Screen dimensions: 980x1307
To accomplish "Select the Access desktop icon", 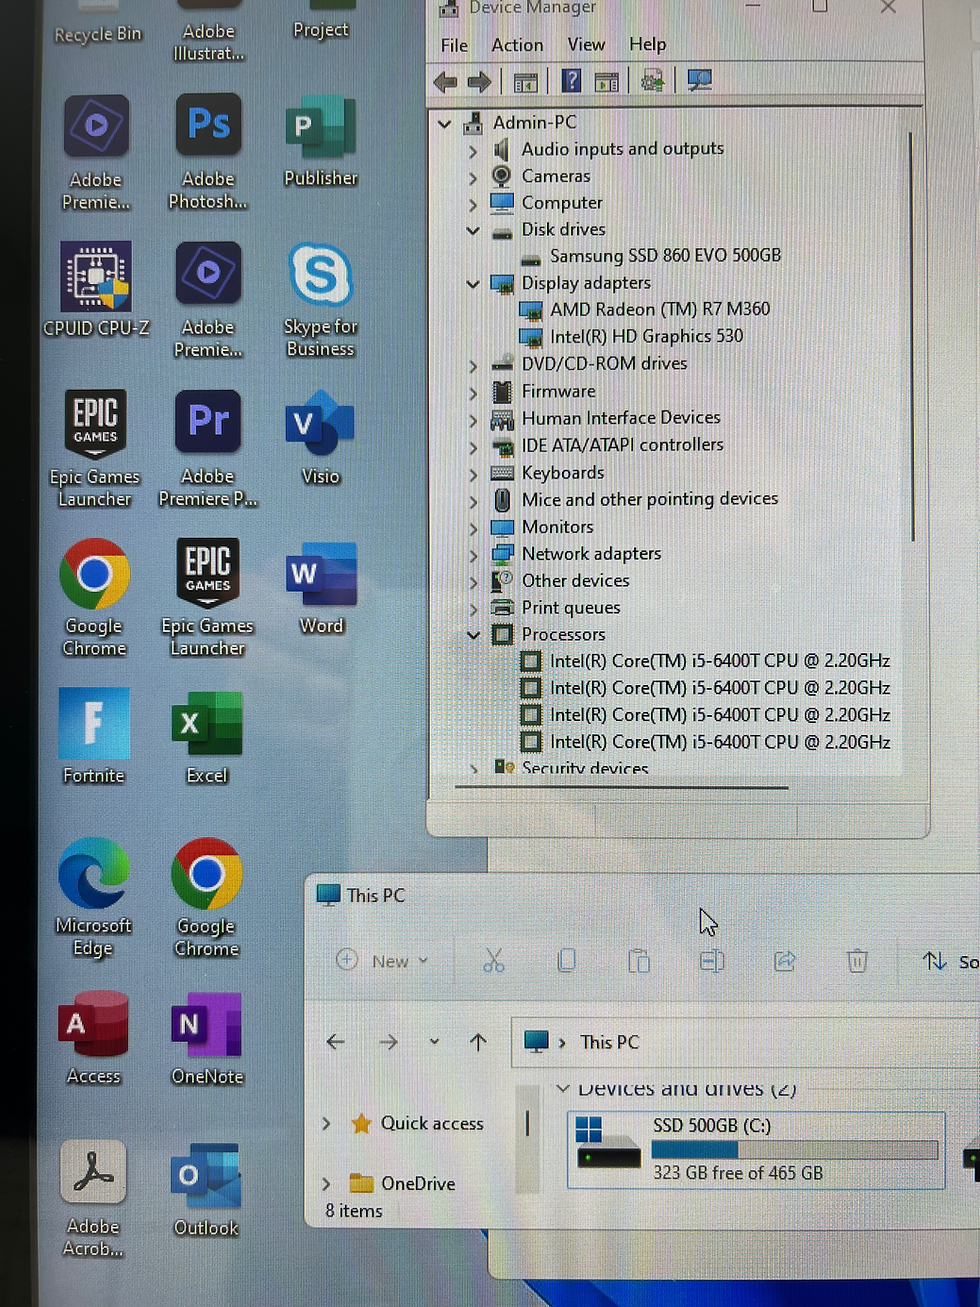I will point(93,1037).
